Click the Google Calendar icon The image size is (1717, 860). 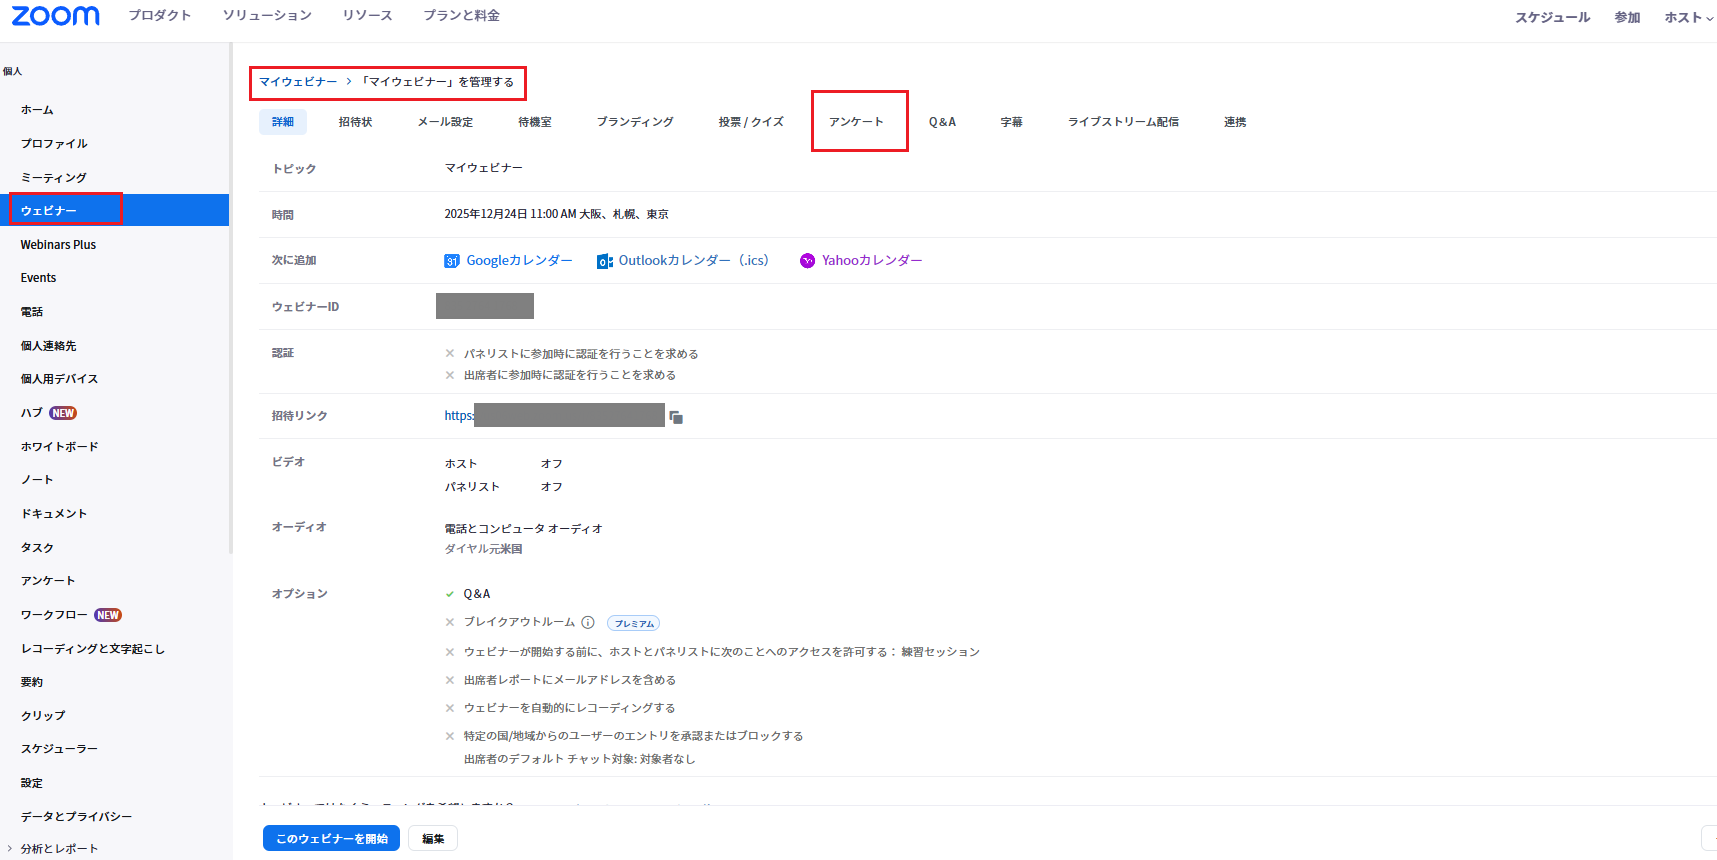point(452,261)
